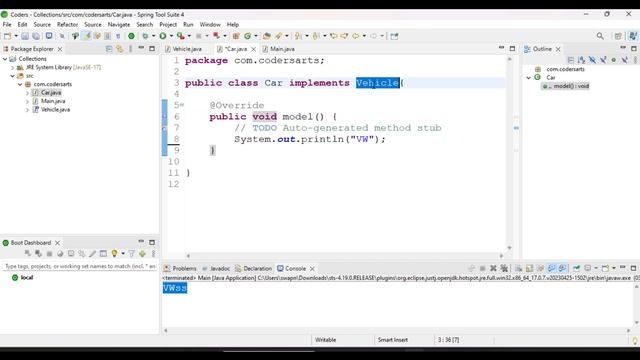This screenshot has height=360, width=640.
Task: Close the Car.java editor tab
Action: click(253, 49)
